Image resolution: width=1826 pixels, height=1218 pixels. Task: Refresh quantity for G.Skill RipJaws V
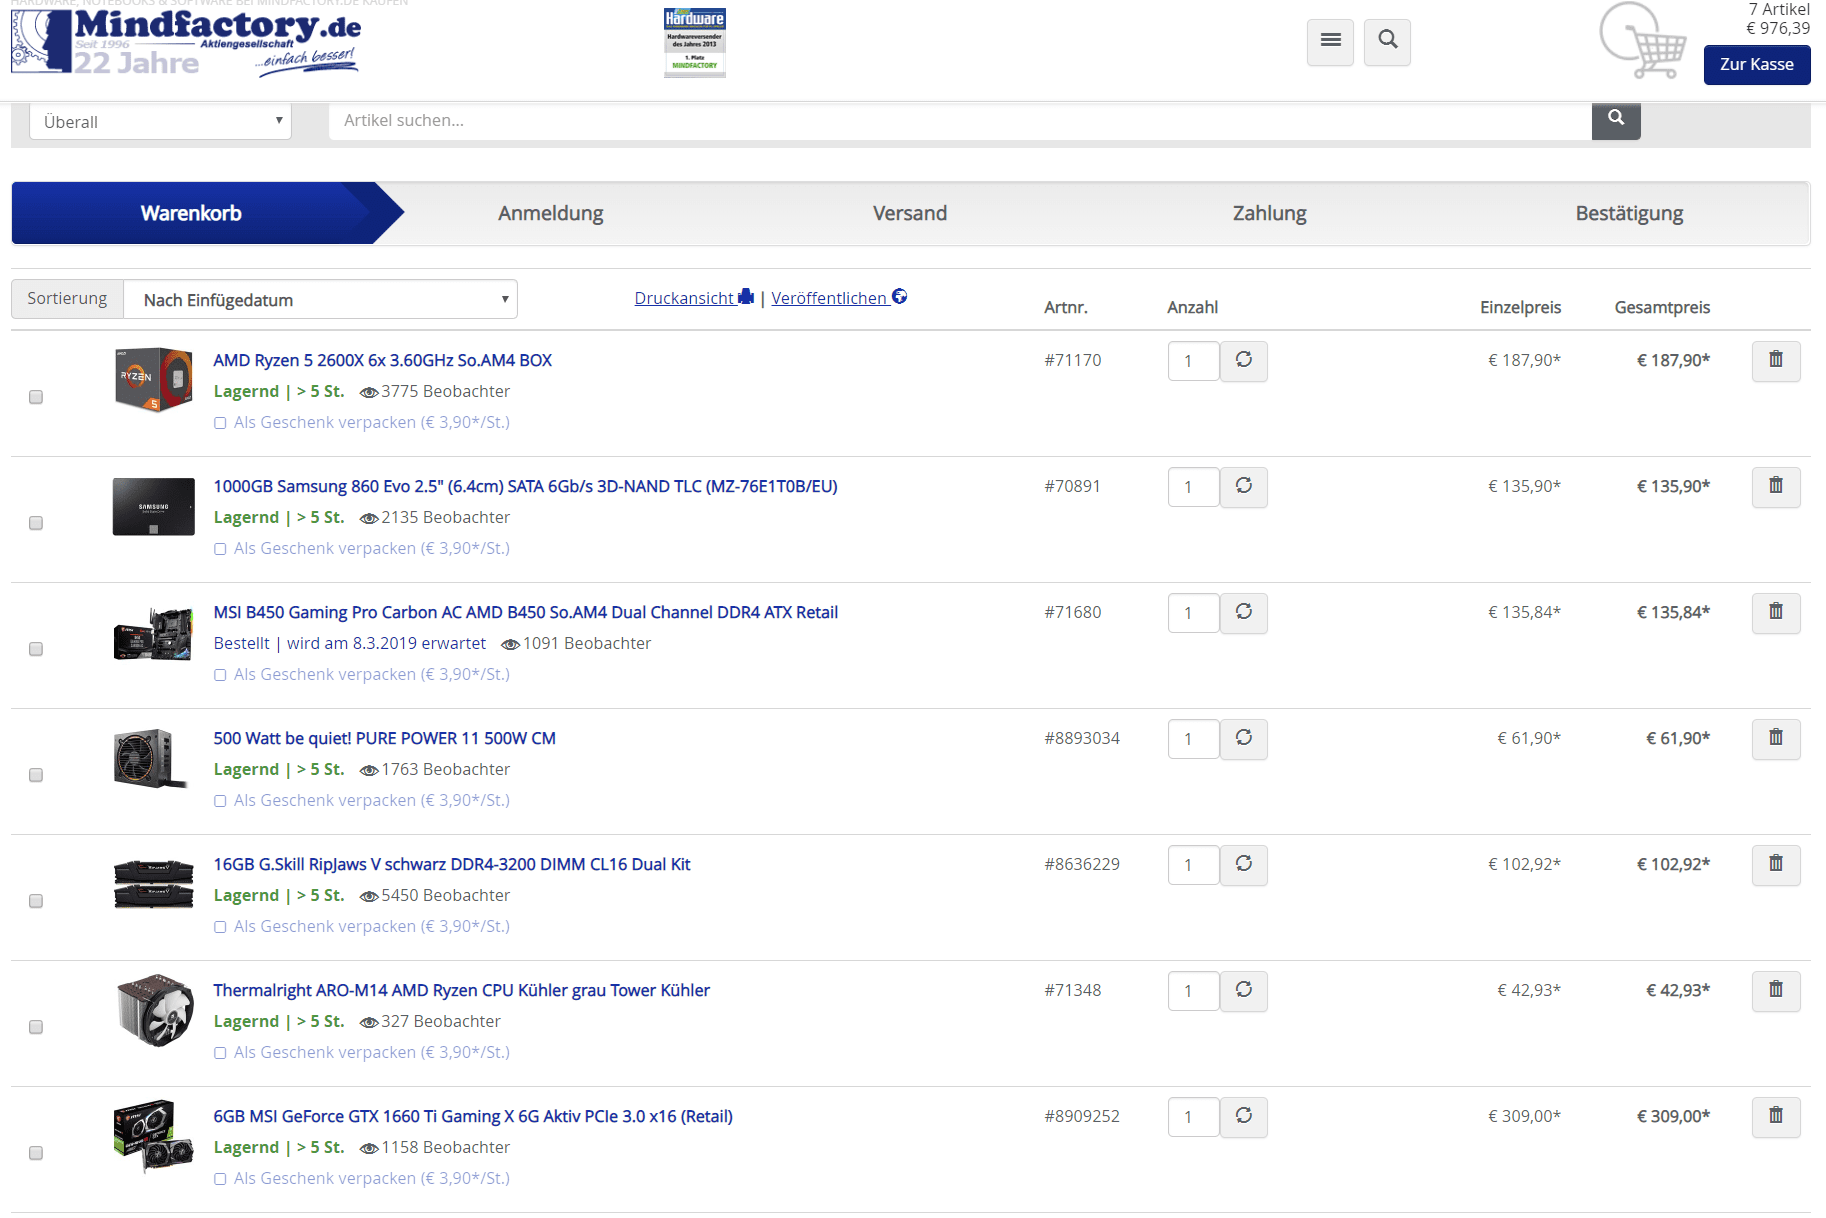pyautogui.click(x=1244, y=865)
